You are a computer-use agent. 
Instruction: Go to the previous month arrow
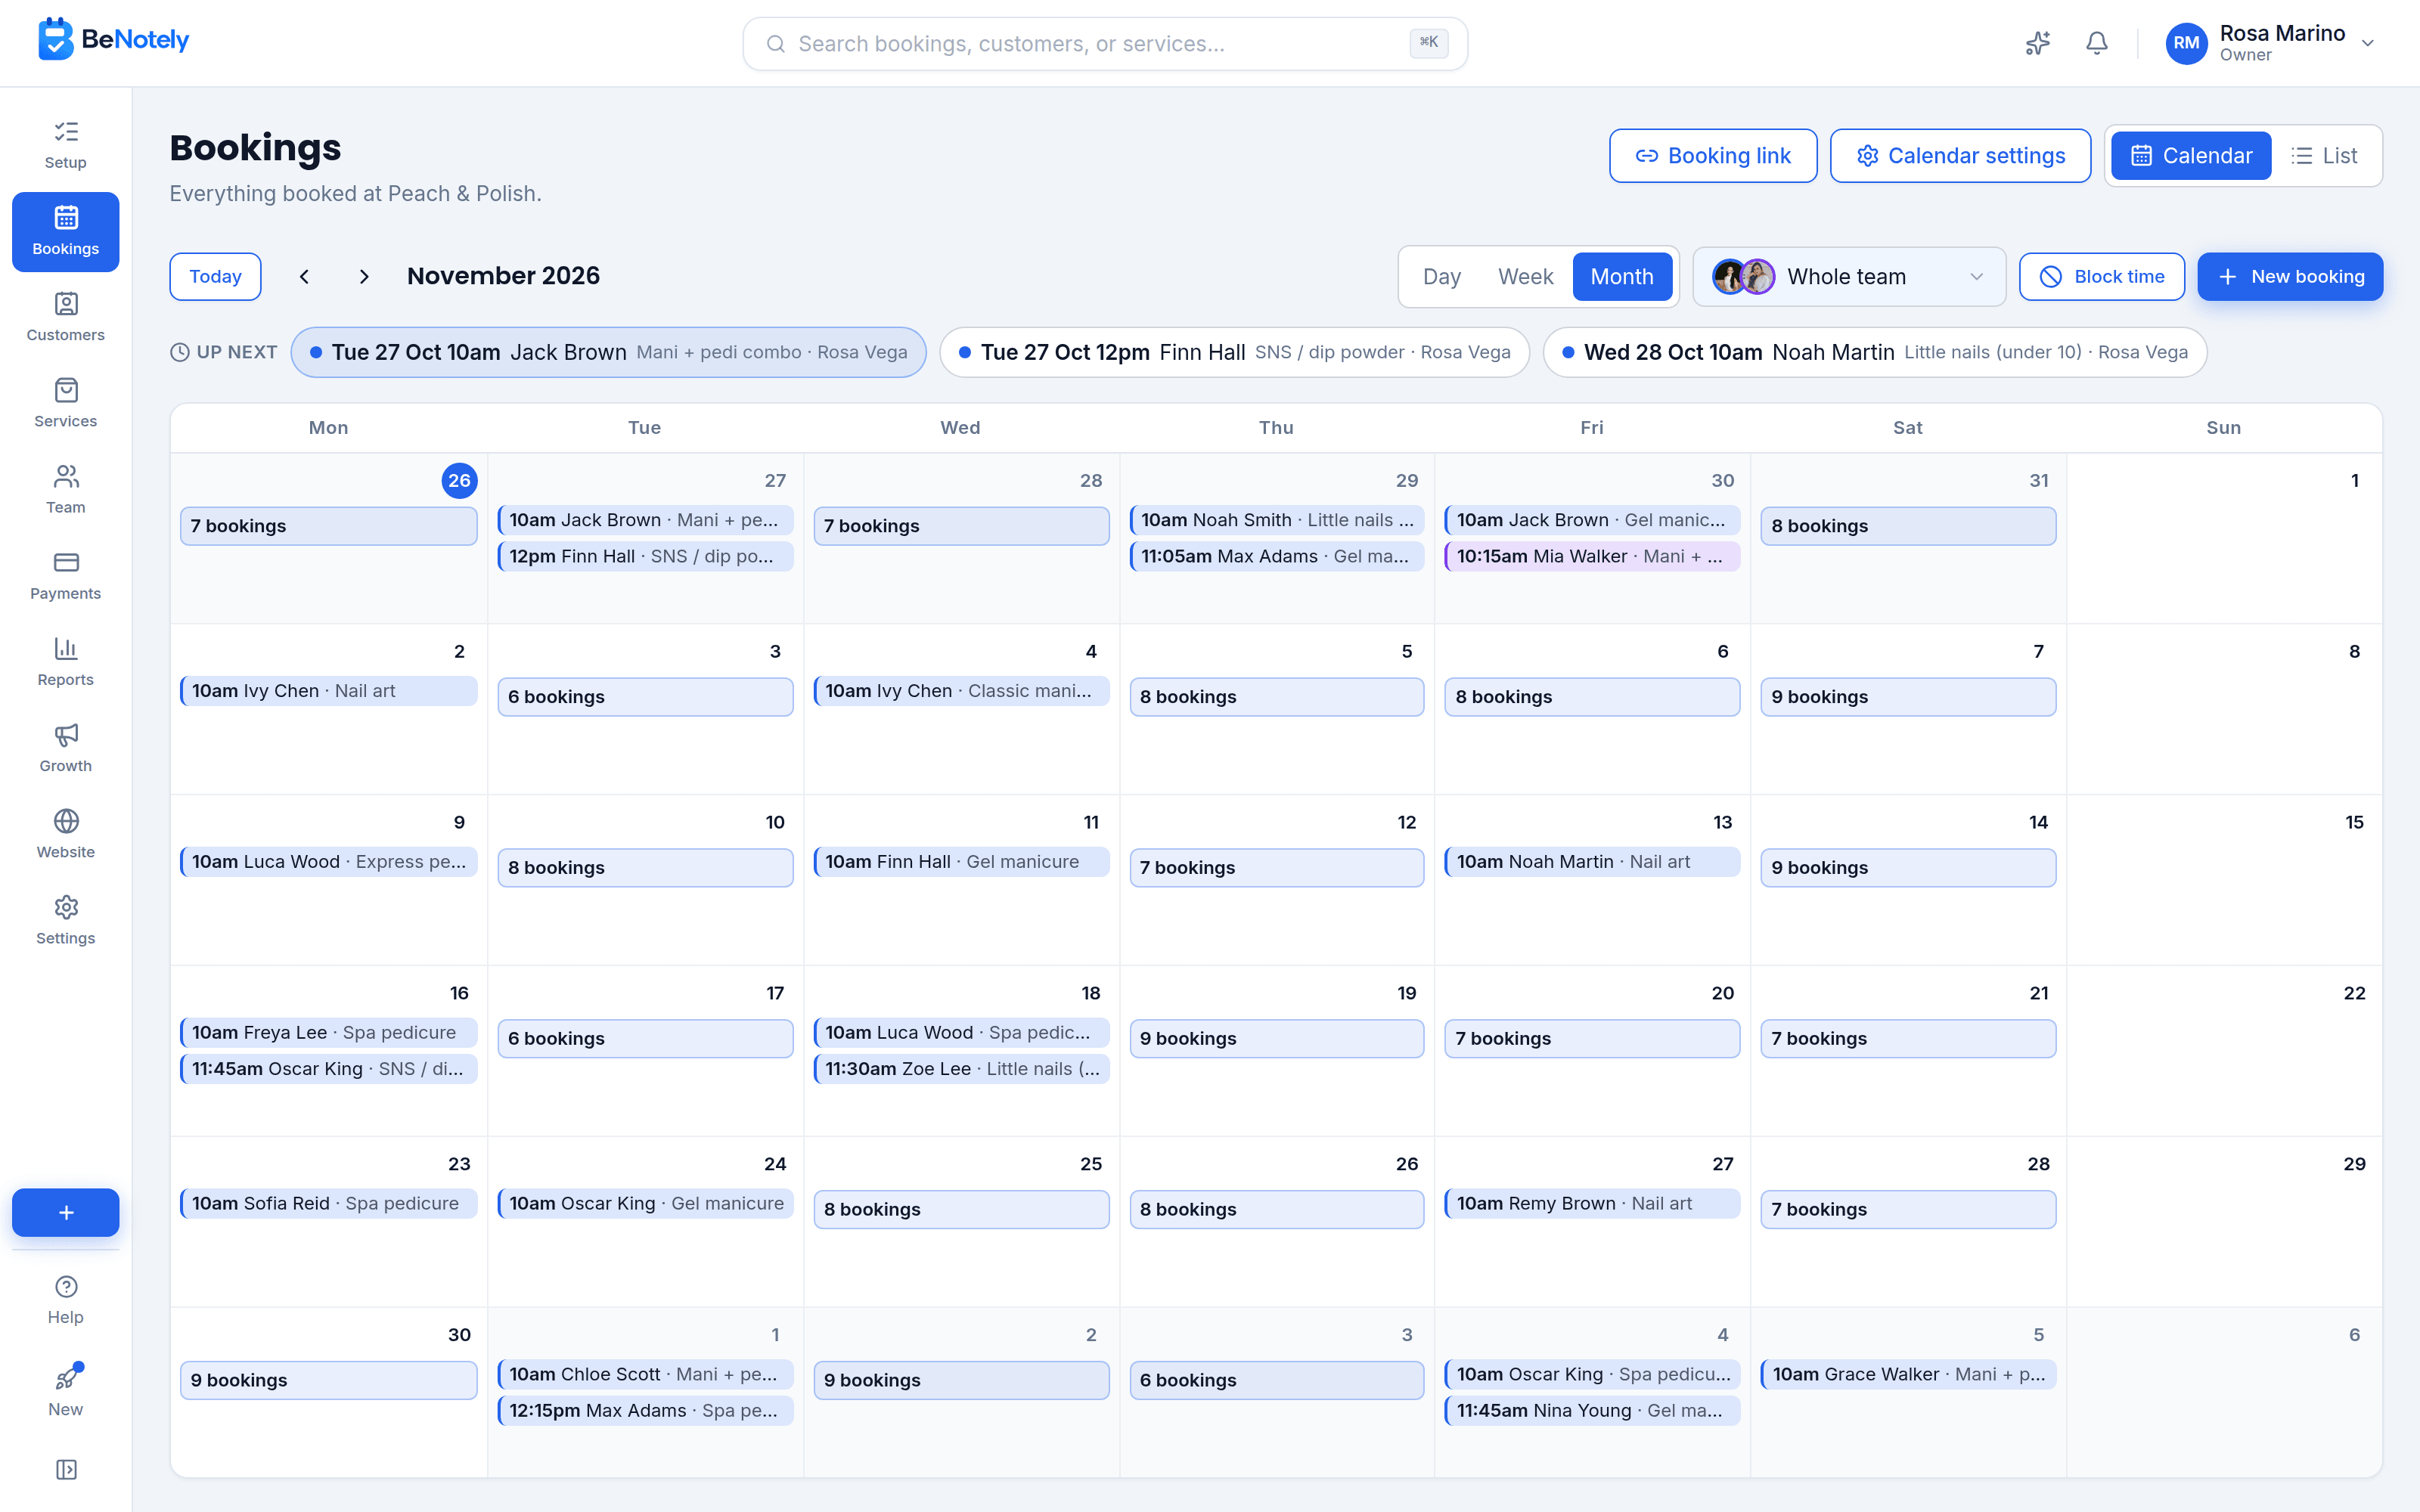point(305,277)
